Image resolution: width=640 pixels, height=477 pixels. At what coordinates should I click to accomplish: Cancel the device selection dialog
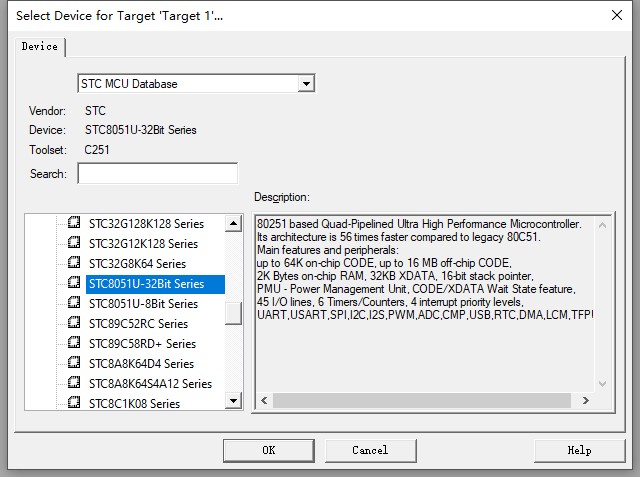click(x=370, y=450)
